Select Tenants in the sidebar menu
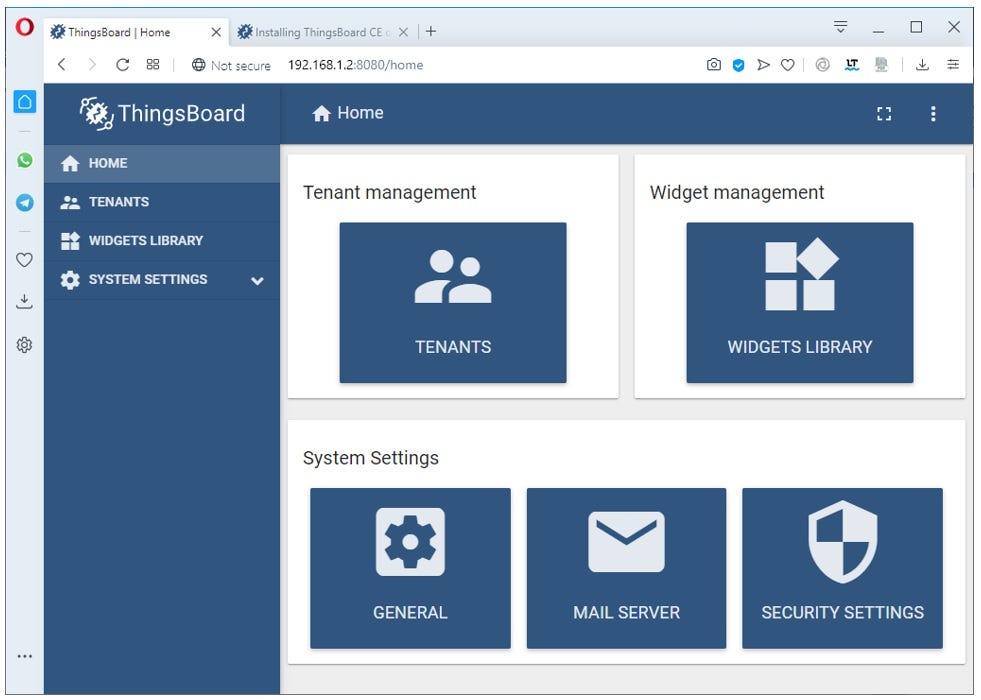 [162, 202]
